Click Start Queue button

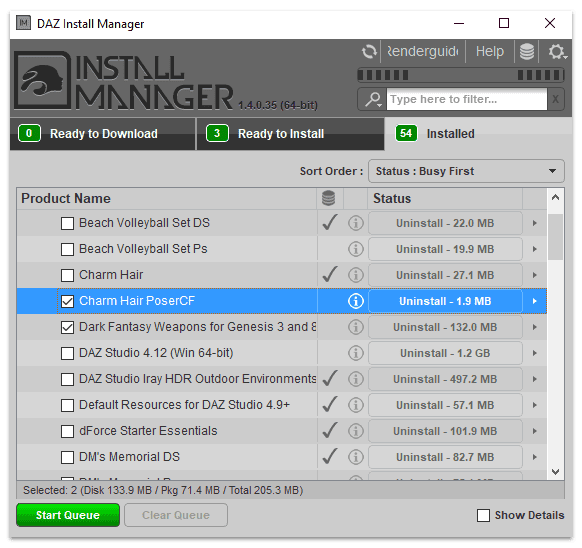click(68, 515)
